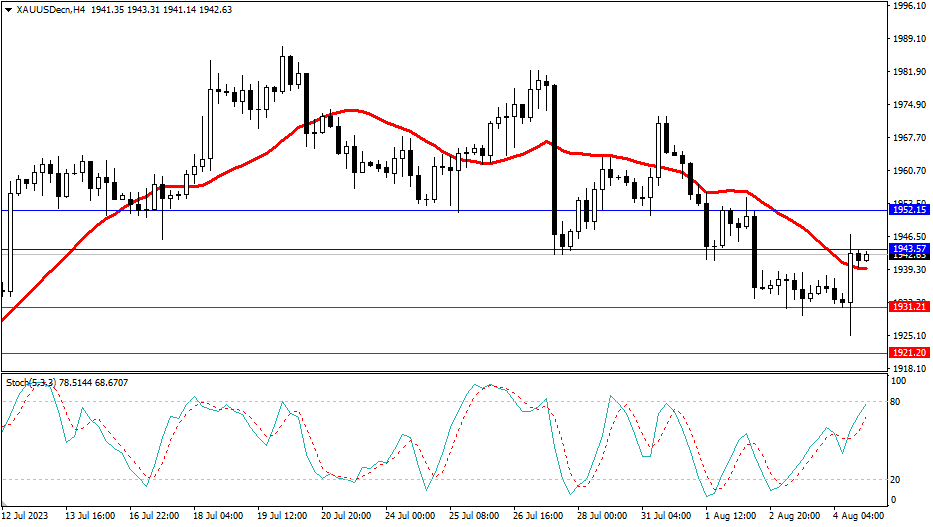
Task: Select the 1 Aug 12:00 time label
Action: pos(731,516)
